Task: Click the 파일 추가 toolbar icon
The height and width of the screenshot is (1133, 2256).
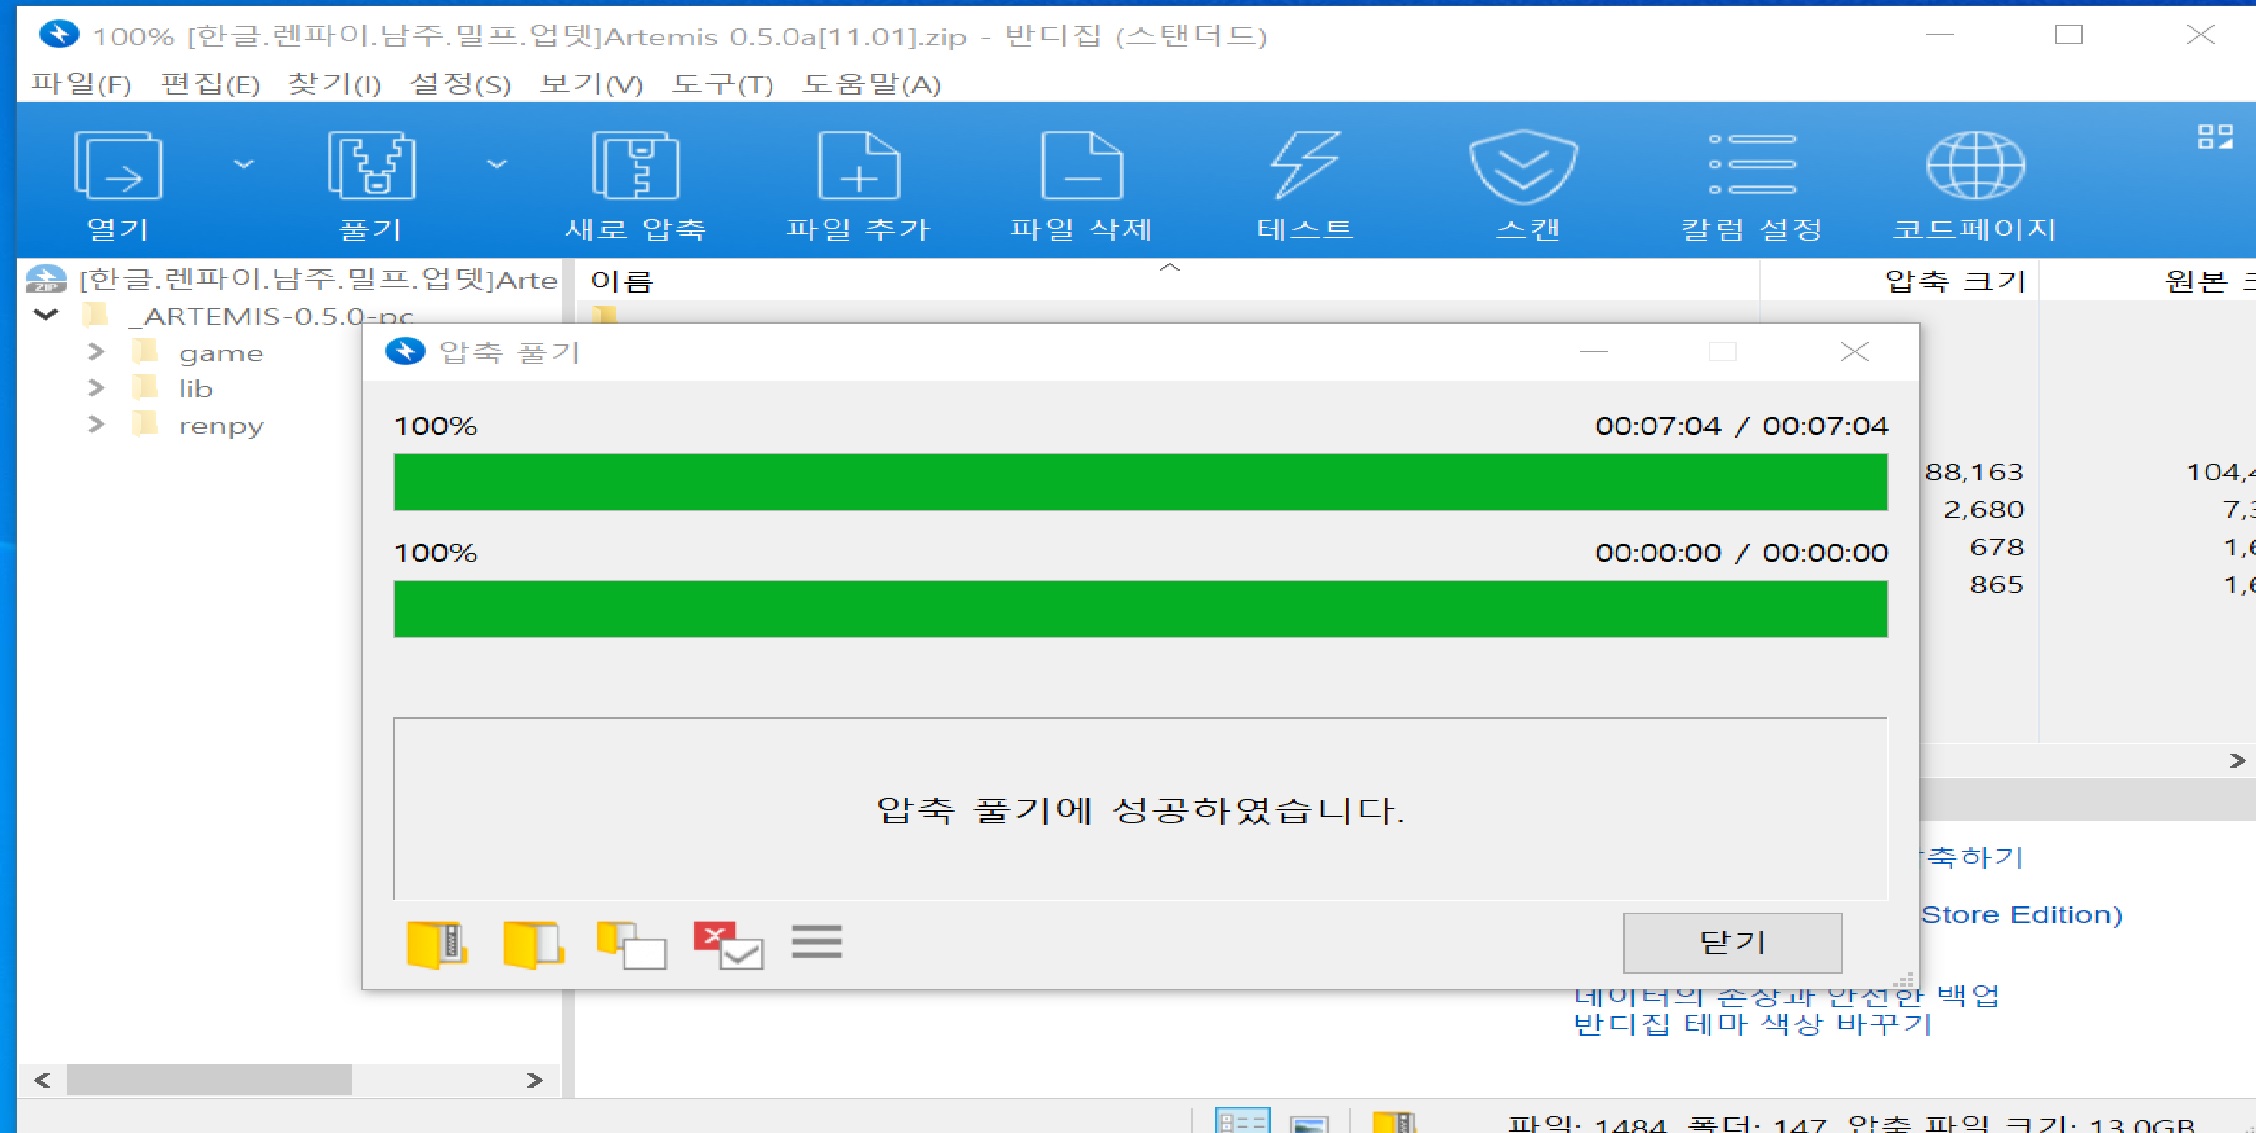Action: [x=859, y=166]
